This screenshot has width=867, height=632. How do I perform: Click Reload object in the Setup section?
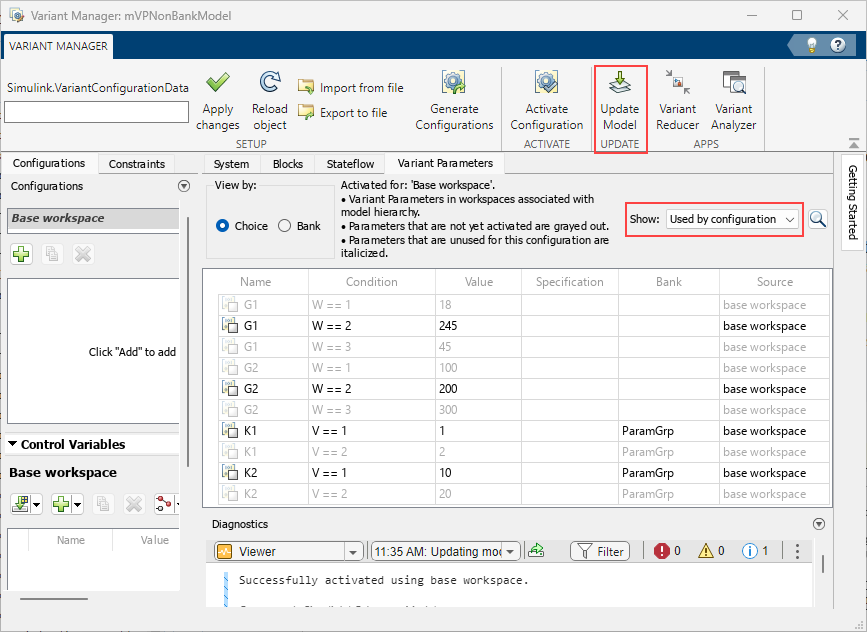click(269, 100)
